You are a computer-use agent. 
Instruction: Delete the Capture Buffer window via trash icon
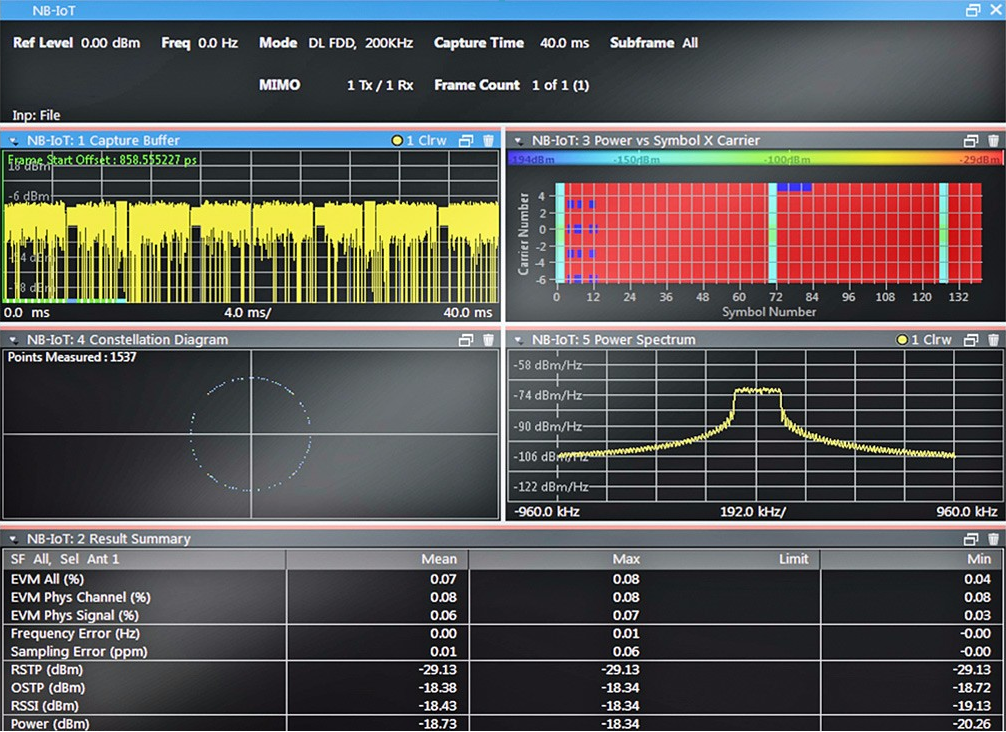coord(488,140)
